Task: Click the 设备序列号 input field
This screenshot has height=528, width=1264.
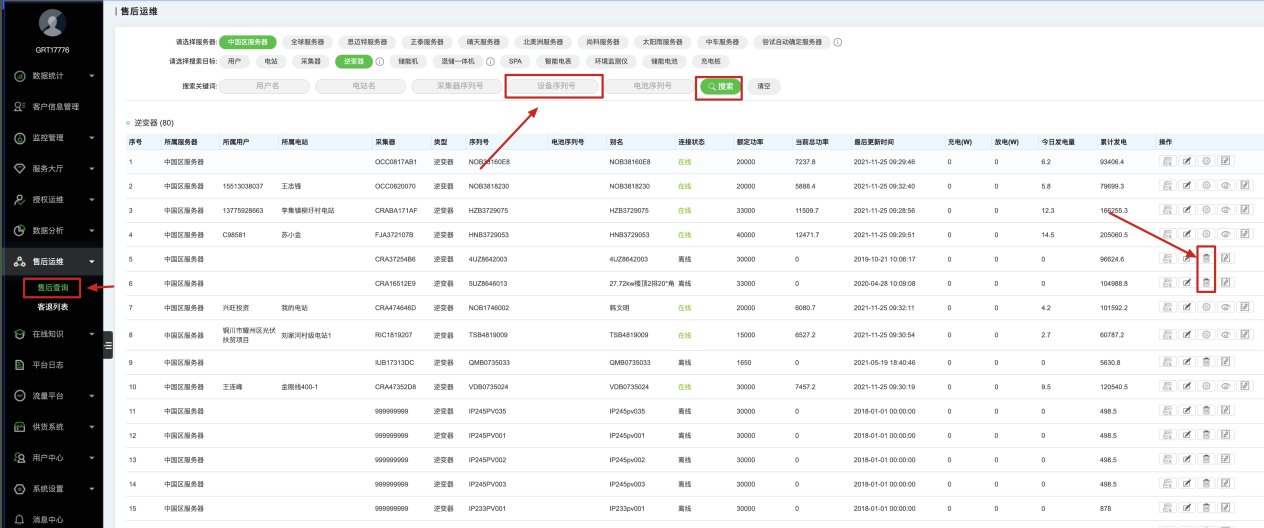Action: 555,87
